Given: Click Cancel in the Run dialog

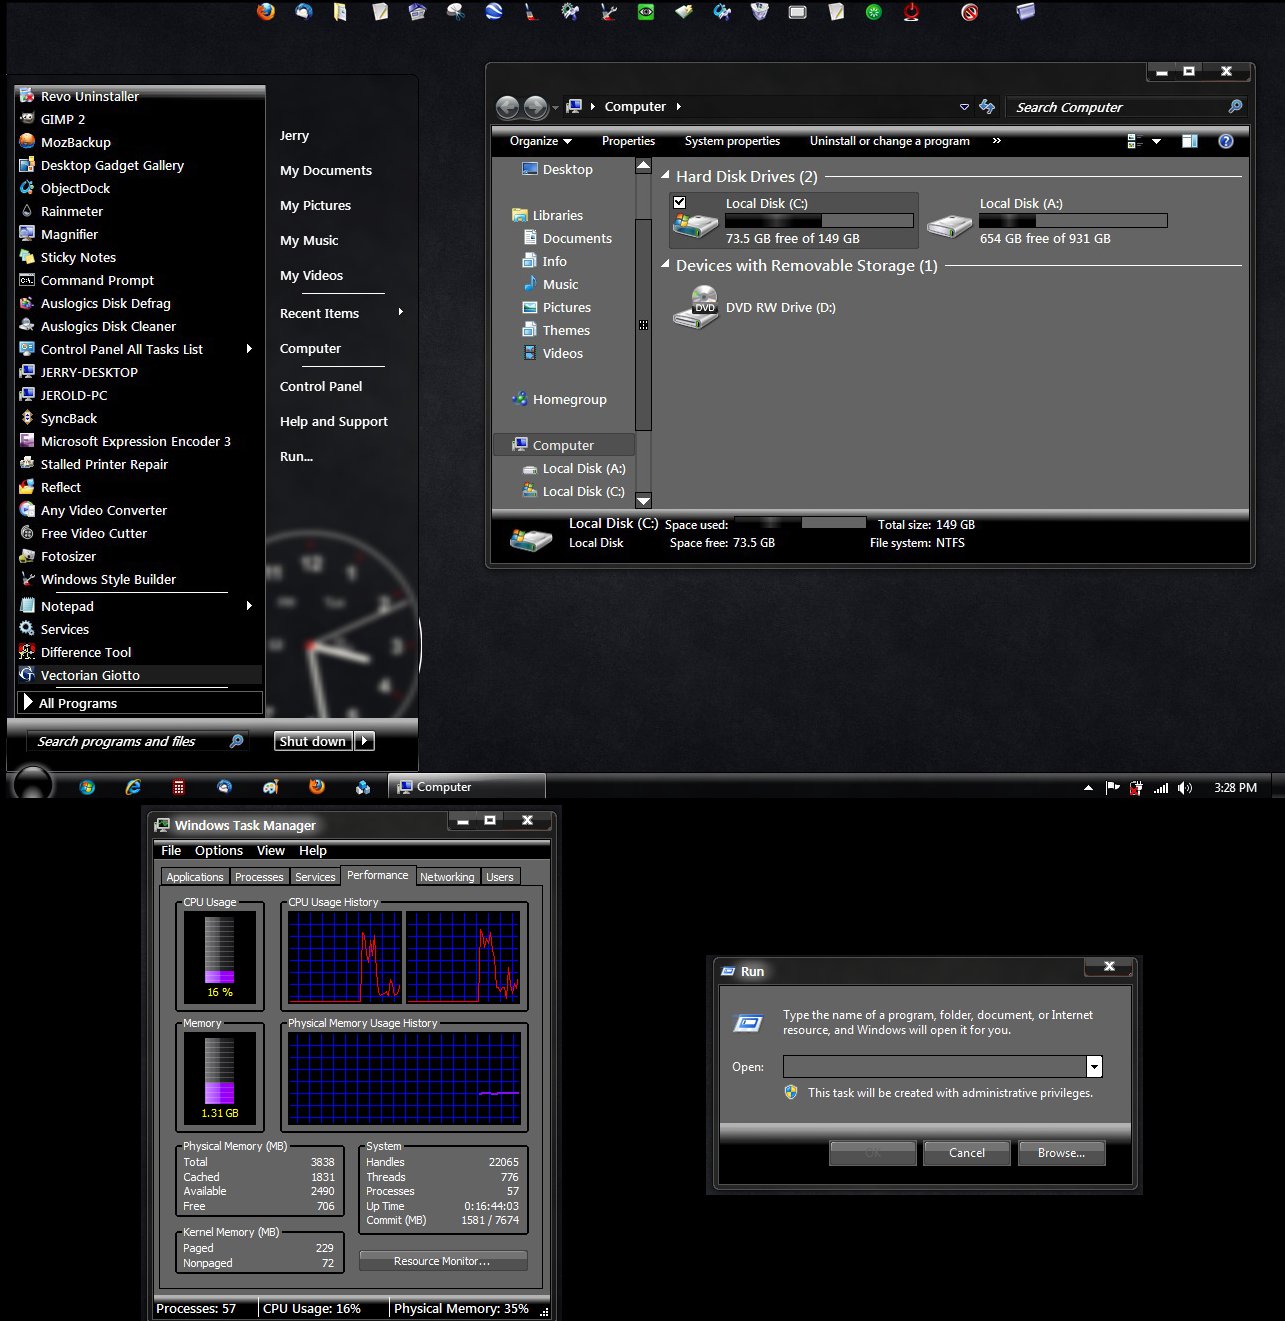Looking at the screenshot, I should point(967,1153).
